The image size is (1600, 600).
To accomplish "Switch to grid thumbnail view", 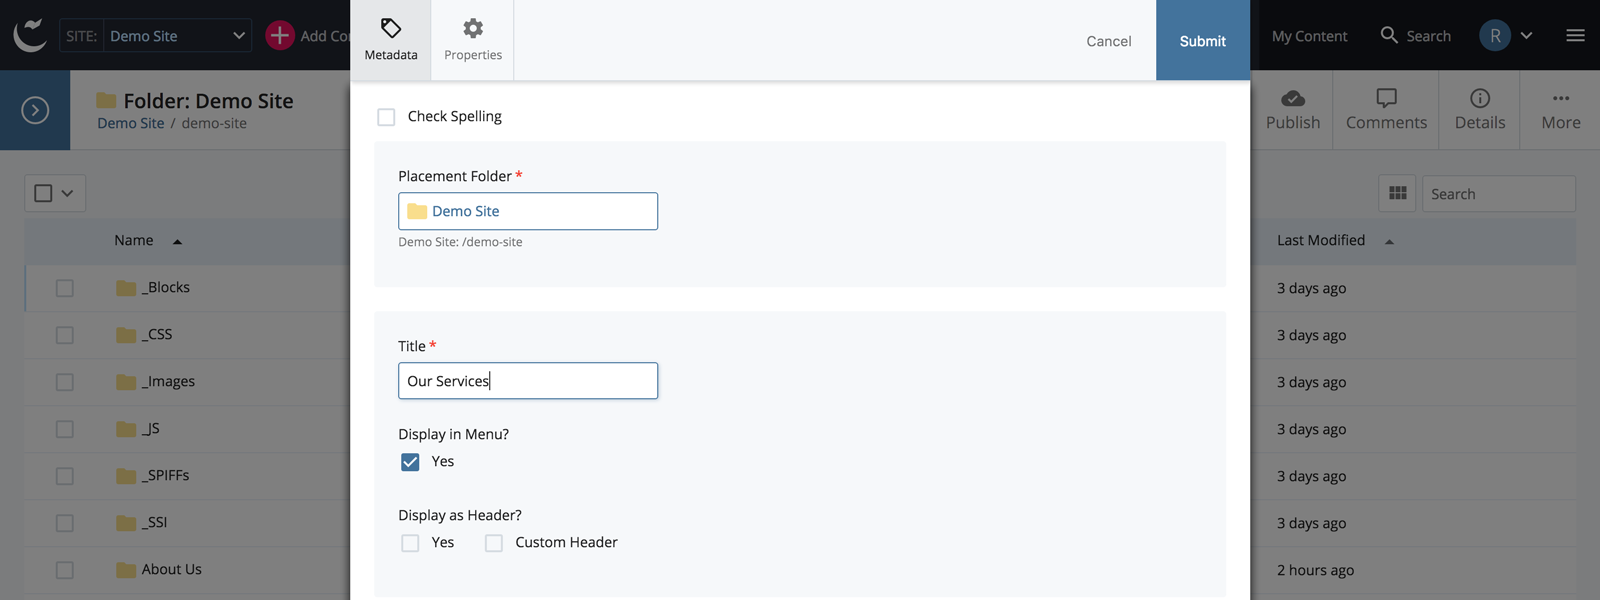I will coord(1397,193).
